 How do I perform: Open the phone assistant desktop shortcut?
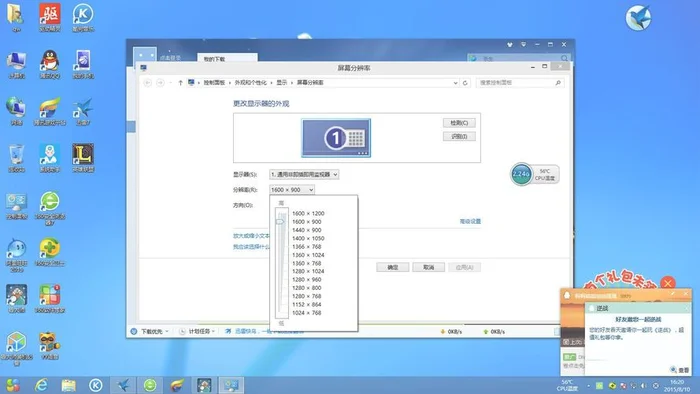click(83, 64)
